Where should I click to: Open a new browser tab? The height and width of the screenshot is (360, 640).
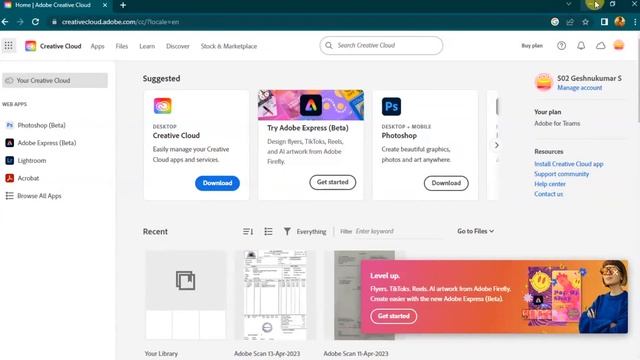pos(123,5)
